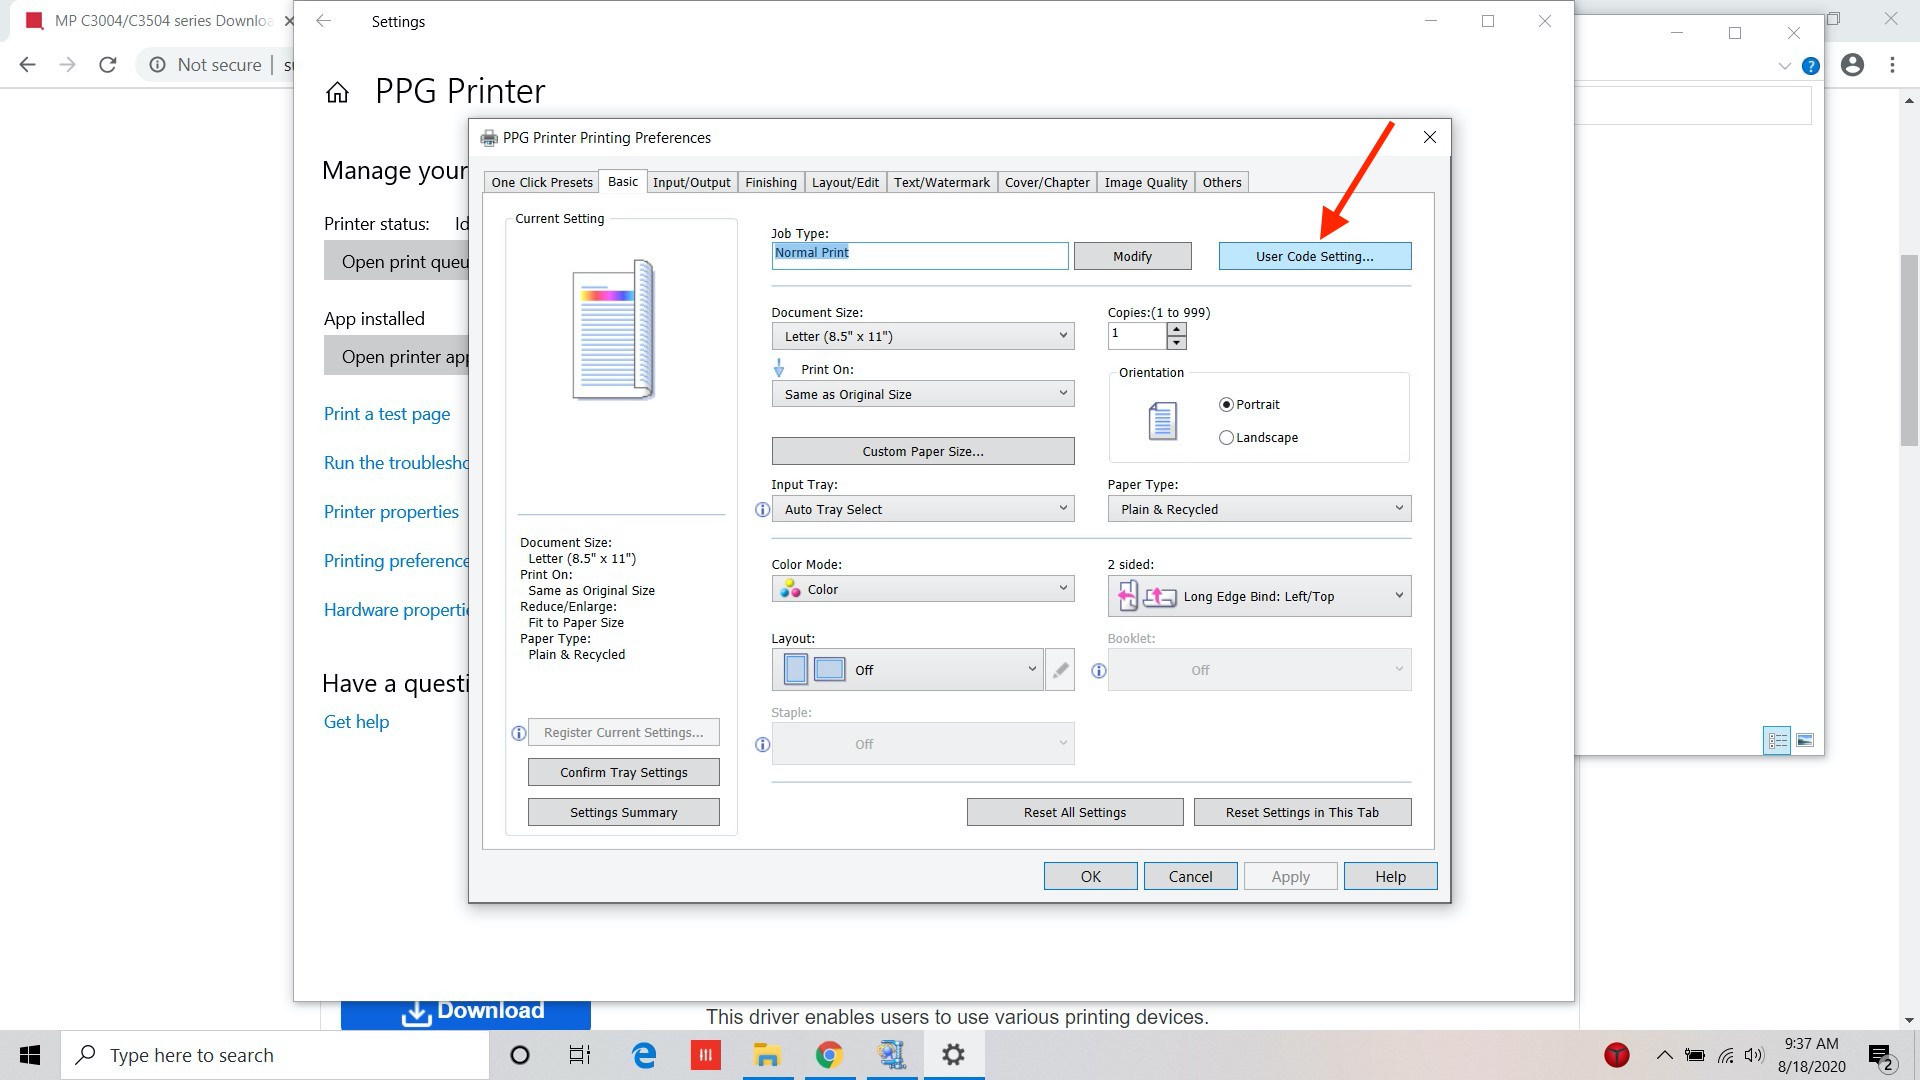The image size is (1920, 1080).
Task: Open Cortana circle icon in taskbar
Action: 519,1055
